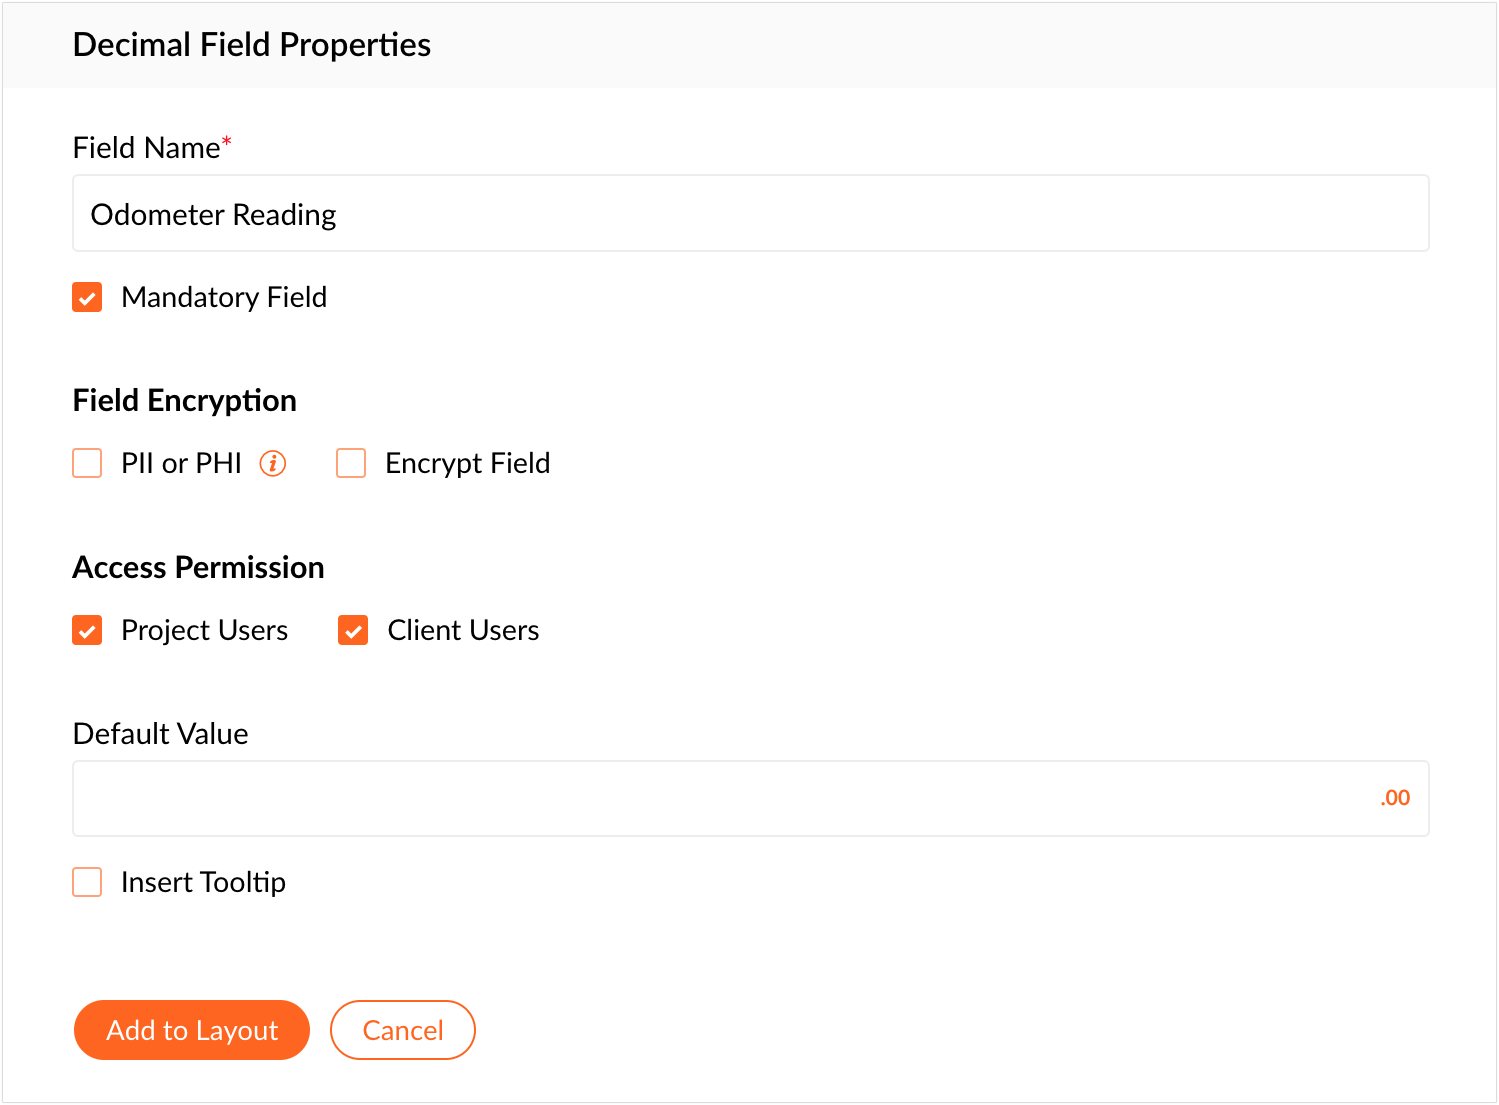Click the Access Permission heading
This screenshot has height=1105, width=1499.
[198, 568]
